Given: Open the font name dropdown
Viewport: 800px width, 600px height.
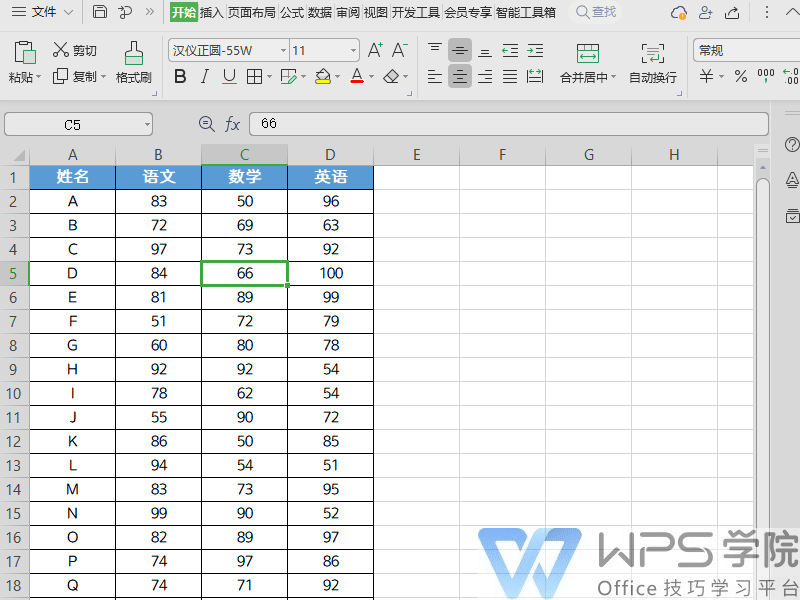Looking at the screenshot, I should tap(283, 50).
